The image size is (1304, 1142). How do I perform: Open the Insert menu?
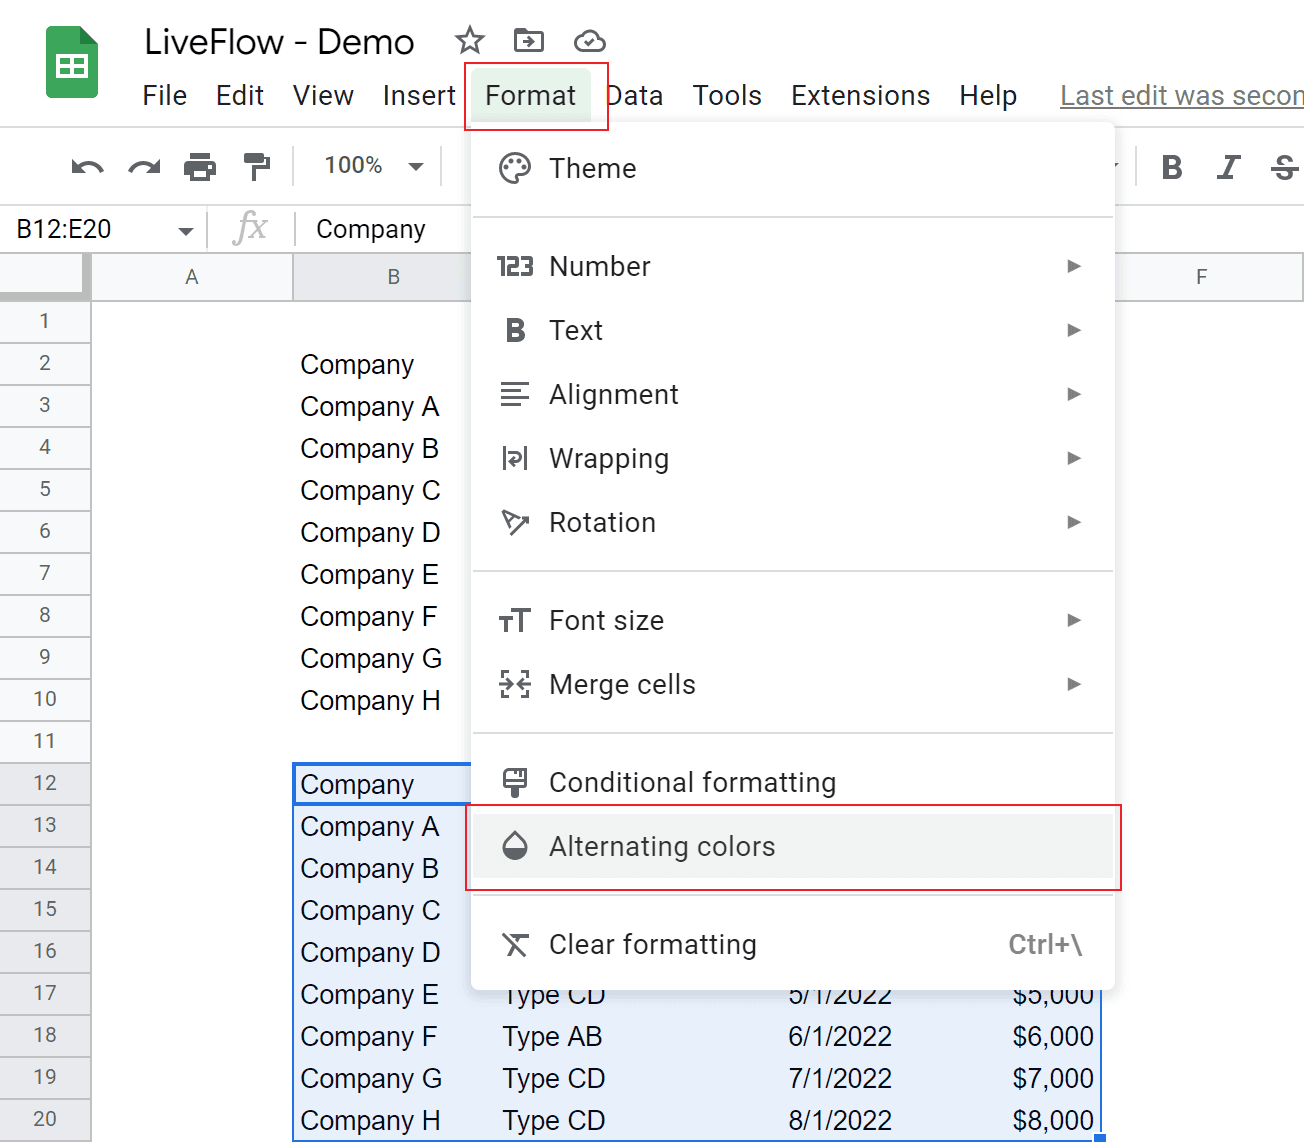[419, 96]
